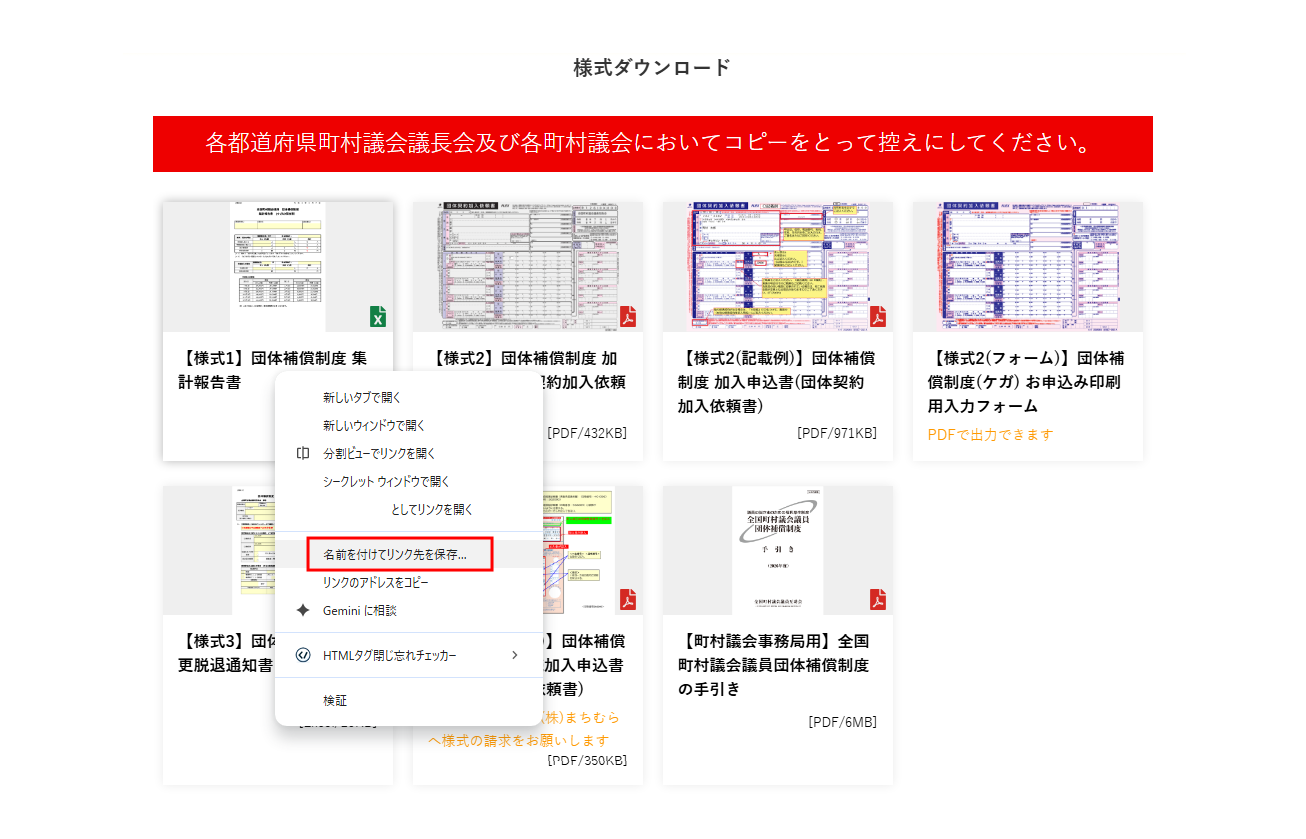Click the '[PDF/432KB]' size label

587,433
